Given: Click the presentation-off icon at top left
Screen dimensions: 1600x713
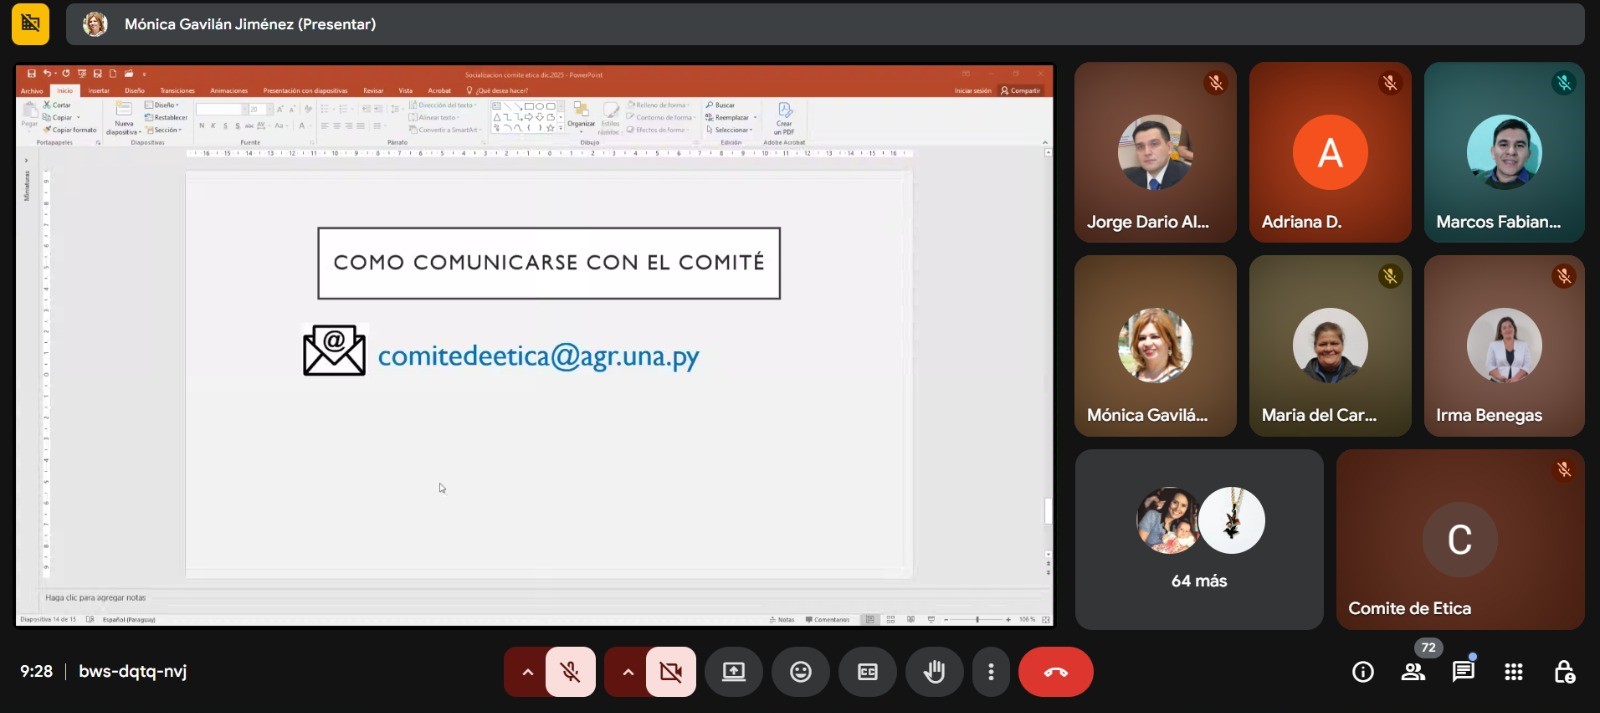Looking at the screenshot, I should point(30,23).
